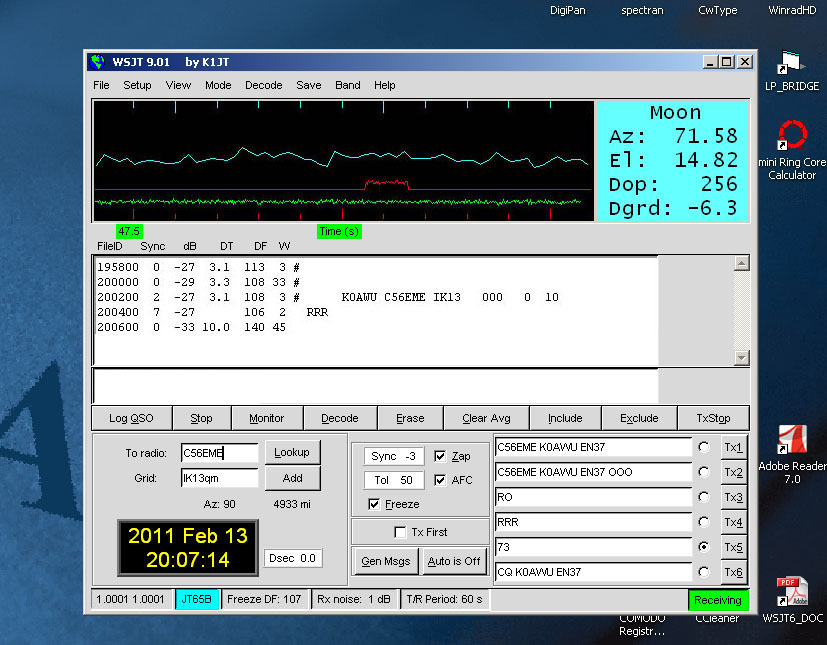
Task: Open the Setup menu
Action: (x=137, y=85)
